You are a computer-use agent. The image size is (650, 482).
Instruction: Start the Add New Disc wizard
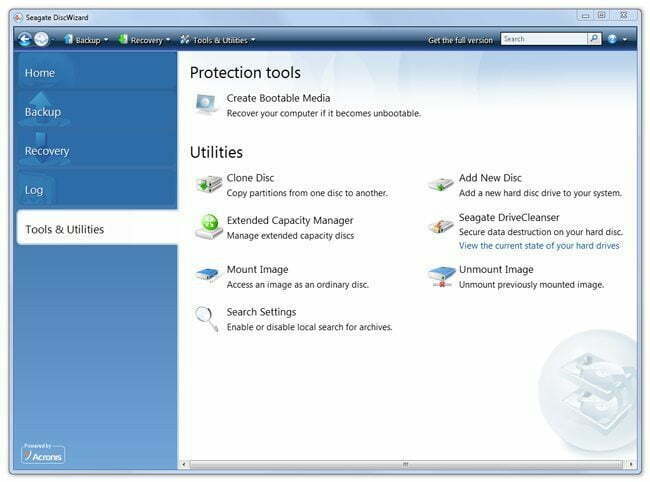pos(490,178)
